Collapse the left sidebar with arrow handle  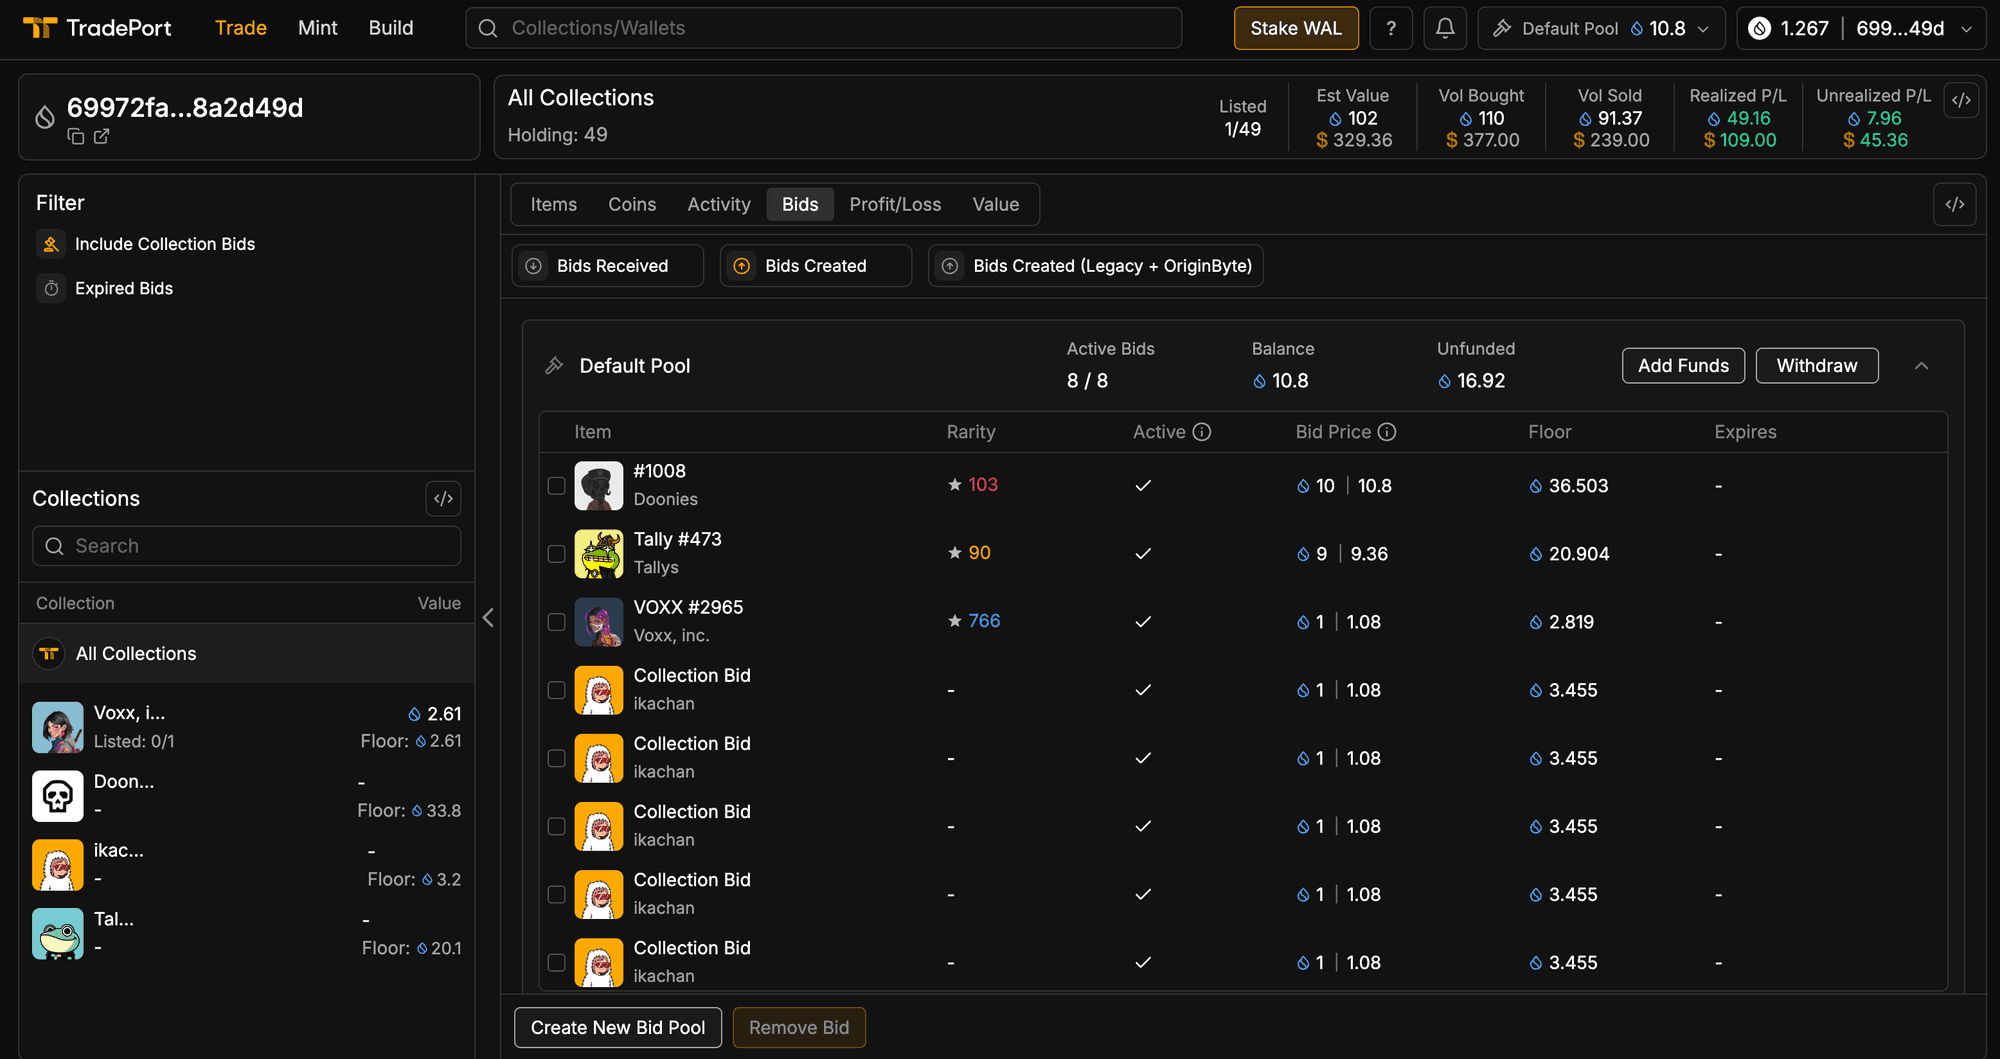(x=488, y=618)
